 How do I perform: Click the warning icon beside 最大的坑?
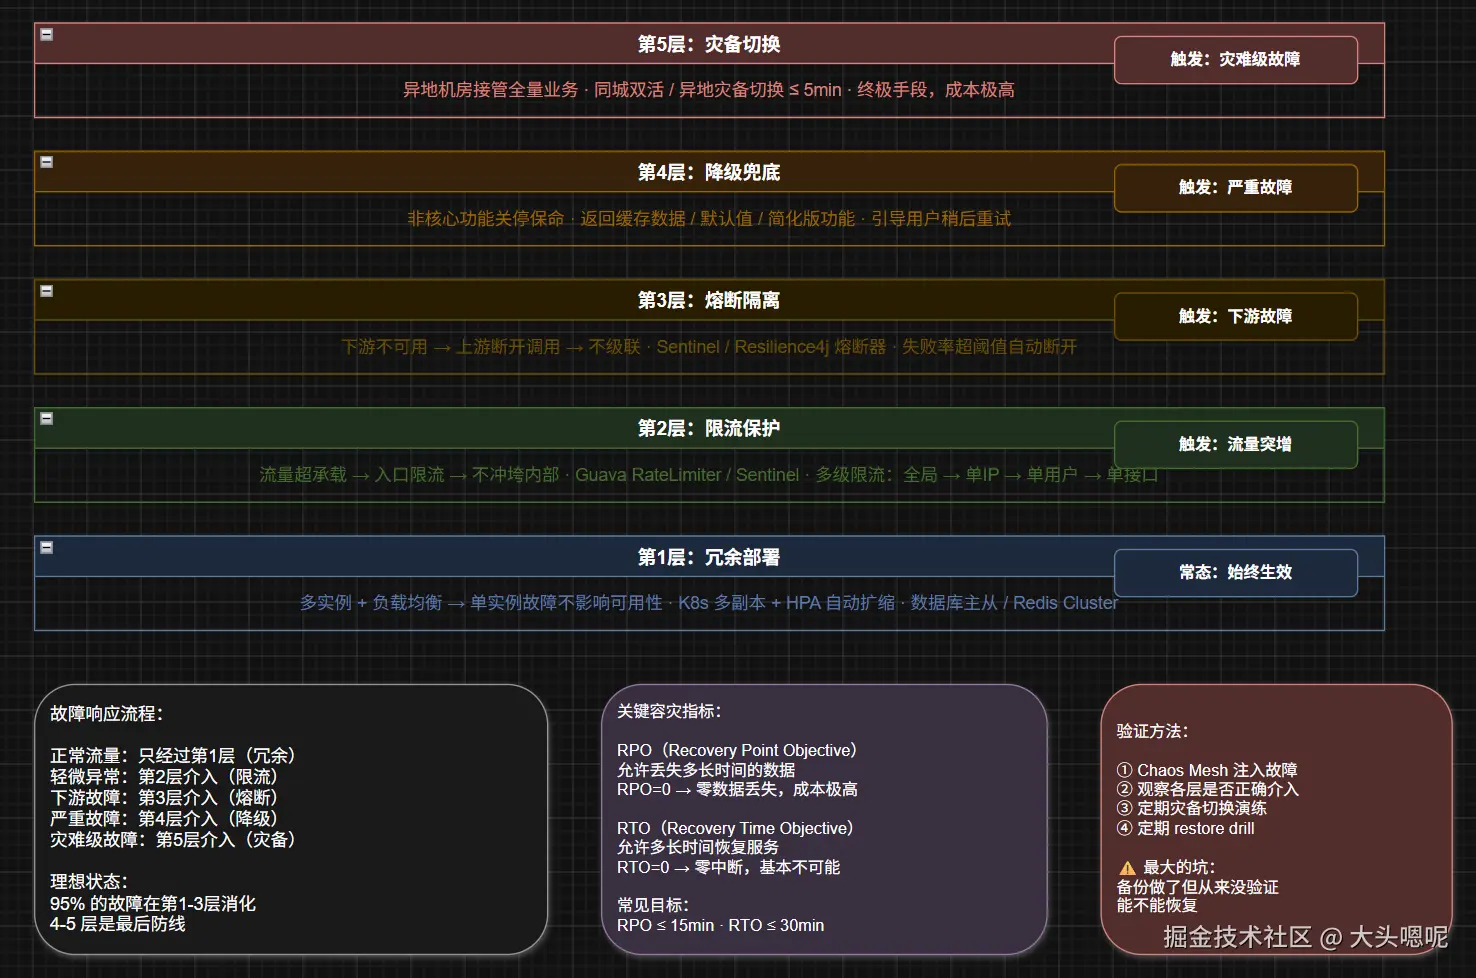[x=1127, y=868]
